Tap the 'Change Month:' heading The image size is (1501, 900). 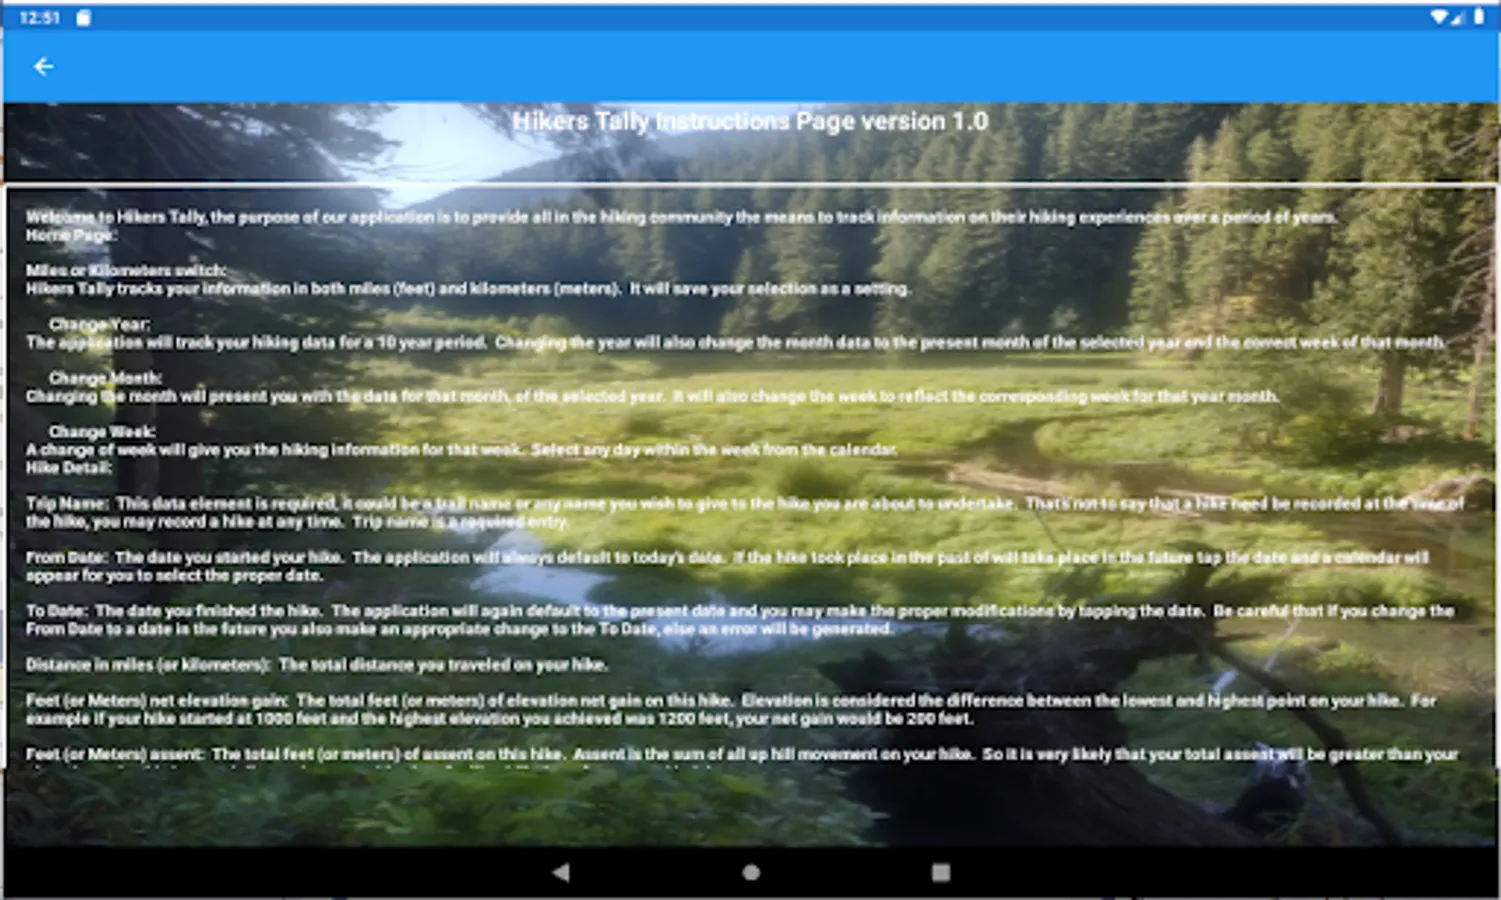click(105, 379)
